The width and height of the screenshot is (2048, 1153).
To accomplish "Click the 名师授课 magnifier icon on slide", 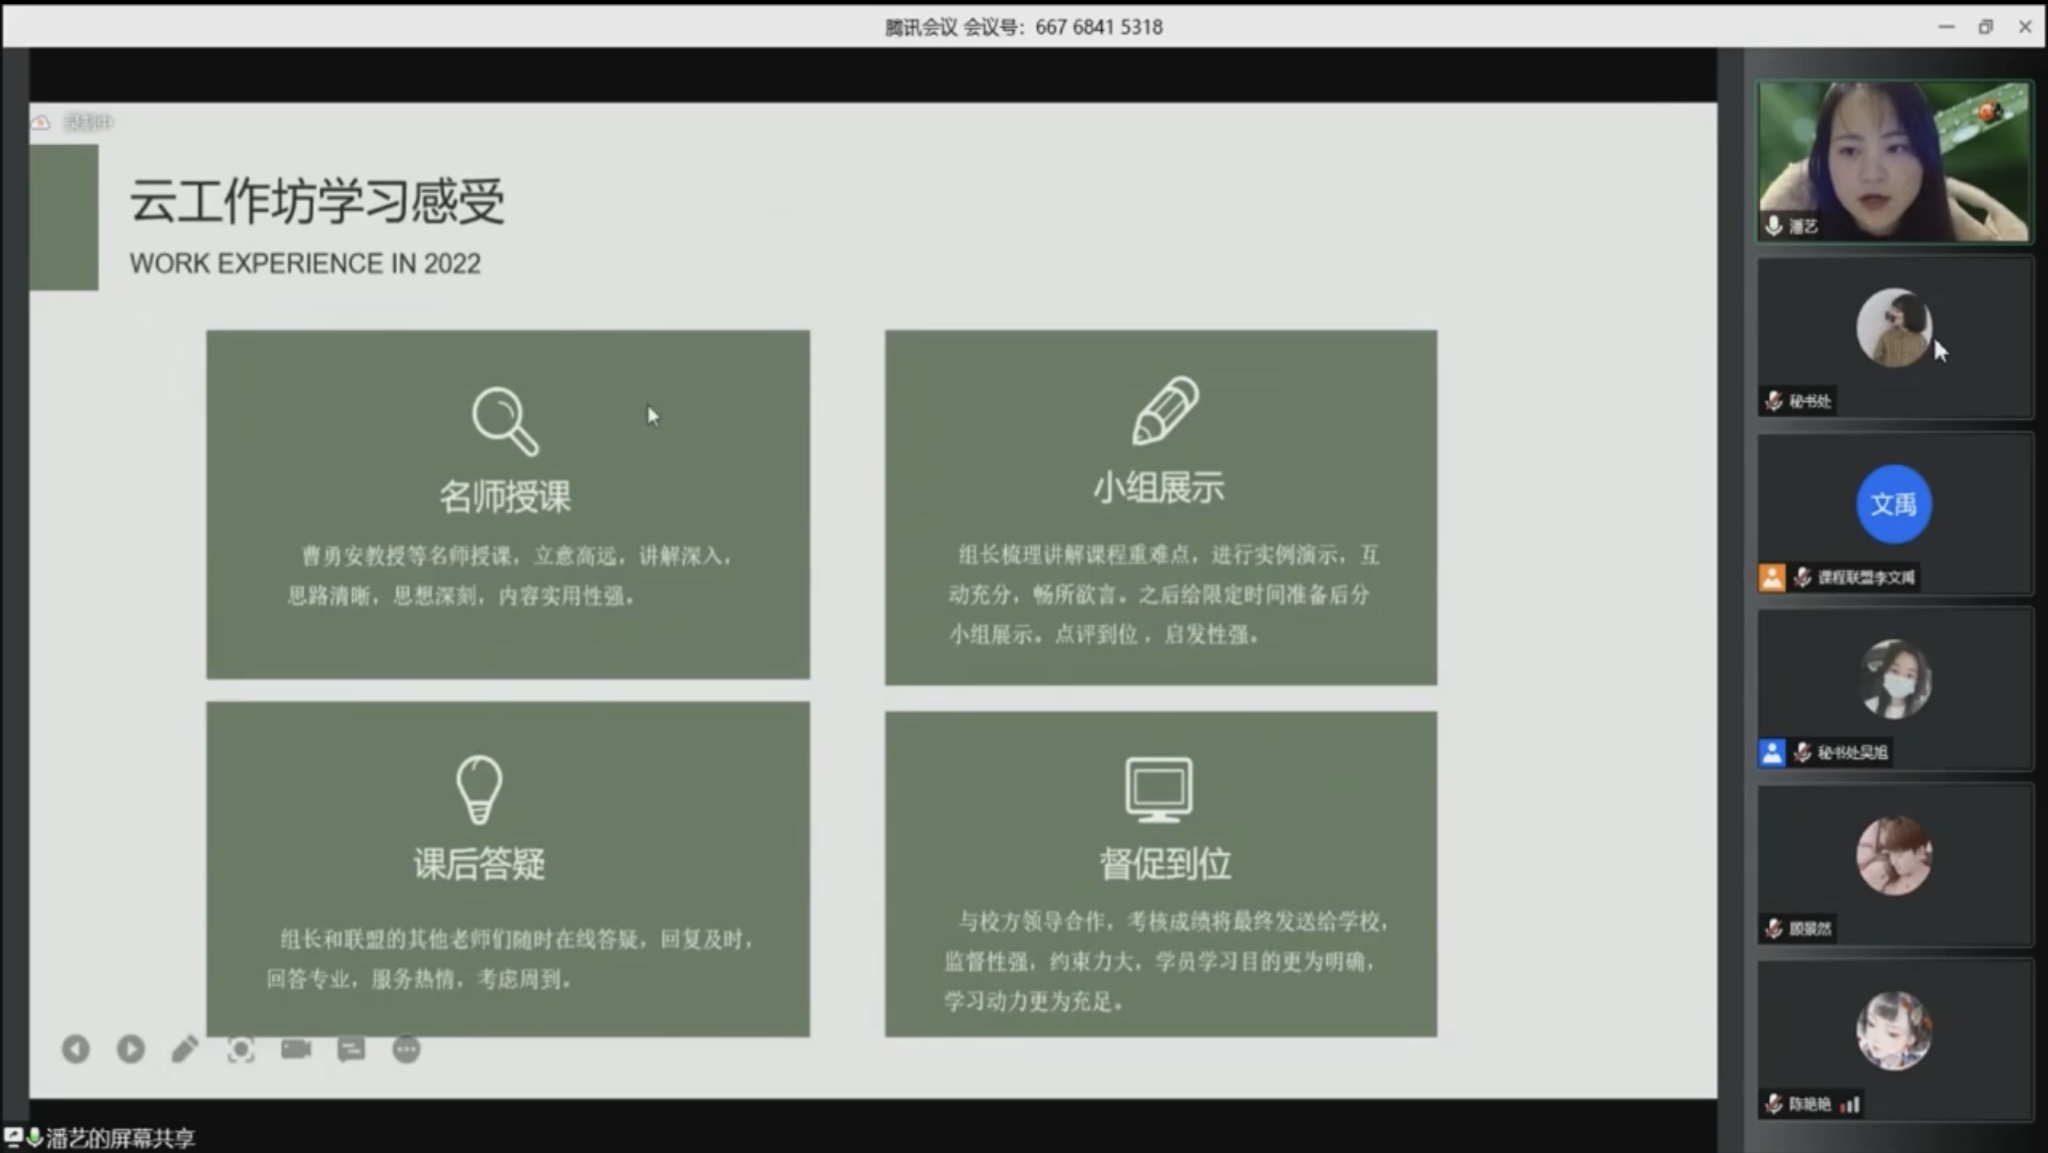I will point(505,421).
